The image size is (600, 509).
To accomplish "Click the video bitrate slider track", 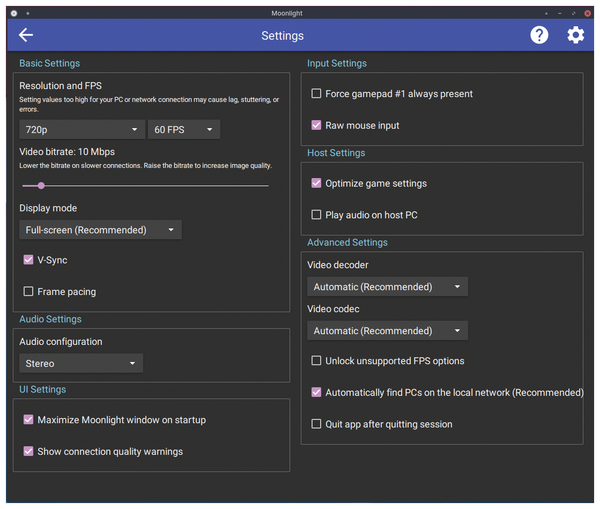I will coord(145,186).
